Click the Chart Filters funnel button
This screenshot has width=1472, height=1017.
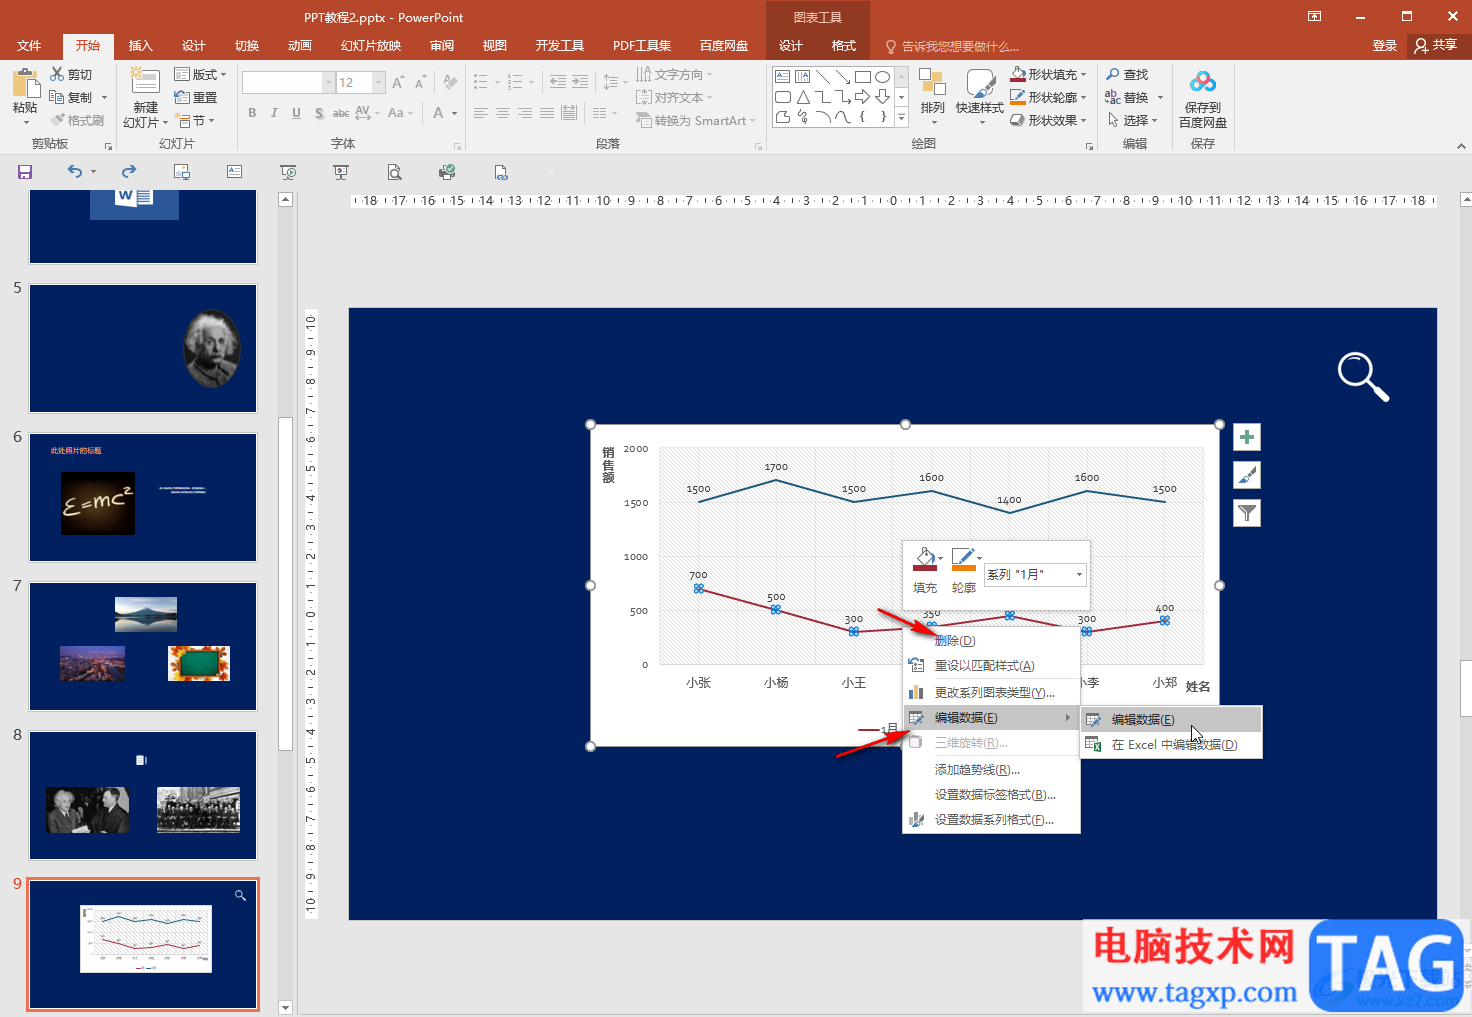pos(1247,513)
